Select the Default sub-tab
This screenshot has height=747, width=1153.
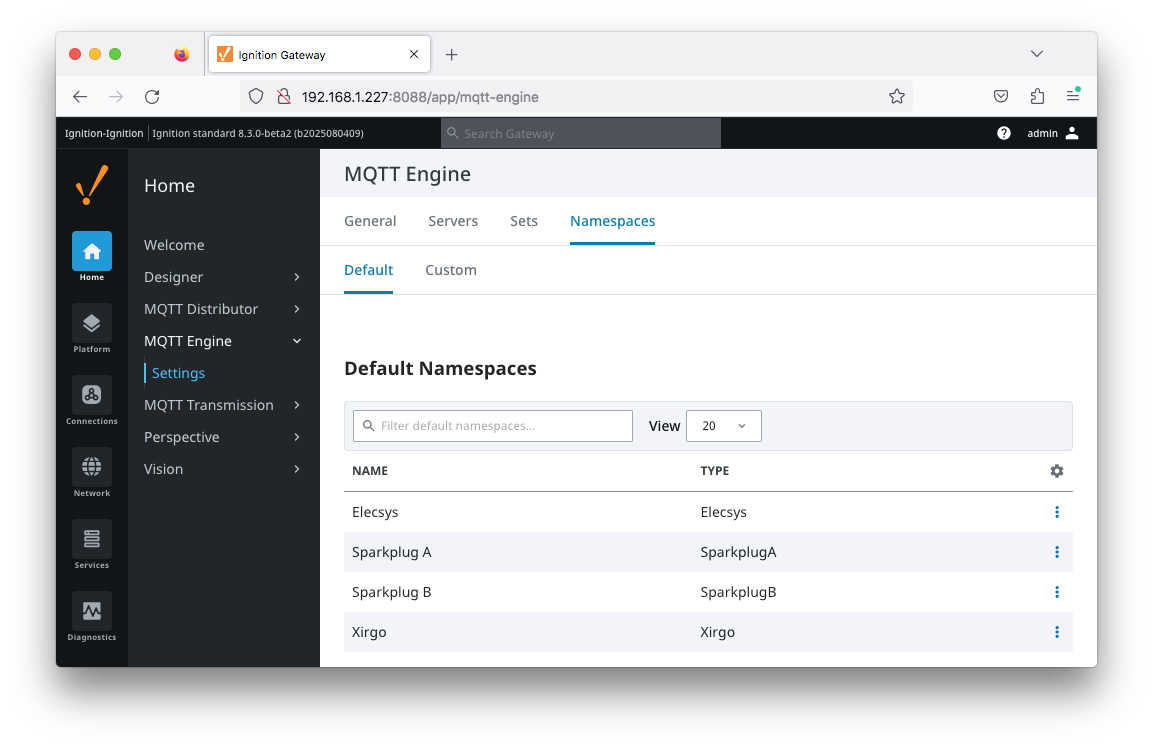pos(368,271)
